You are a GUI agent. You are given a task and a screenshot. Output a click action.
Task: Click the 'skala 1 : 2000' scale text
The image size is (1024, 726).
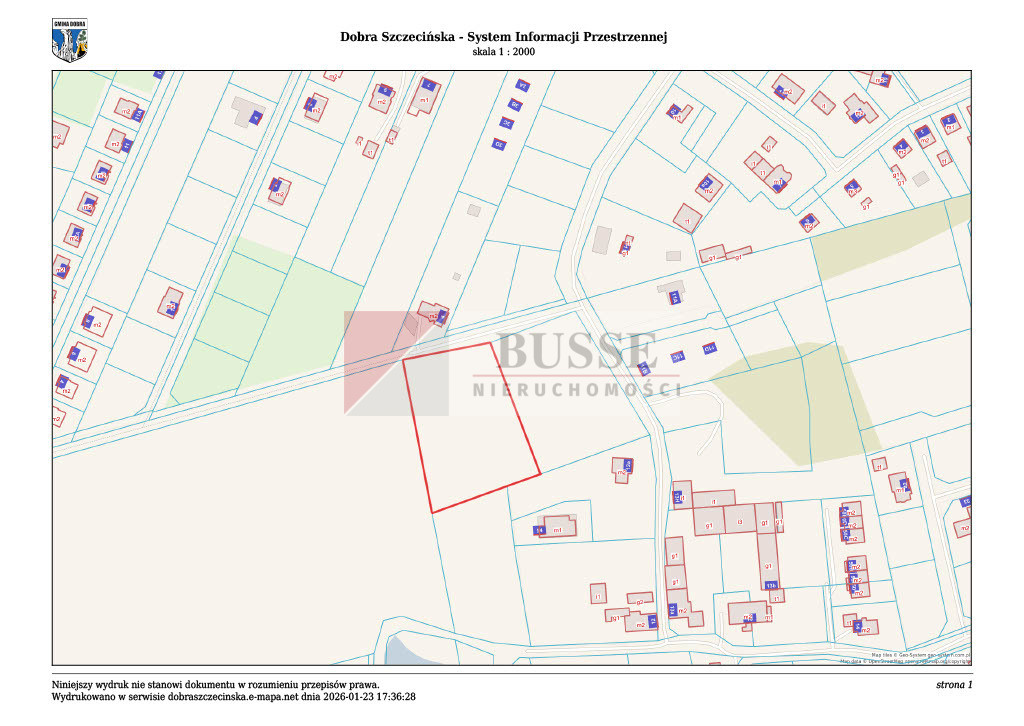click(504, 52)
